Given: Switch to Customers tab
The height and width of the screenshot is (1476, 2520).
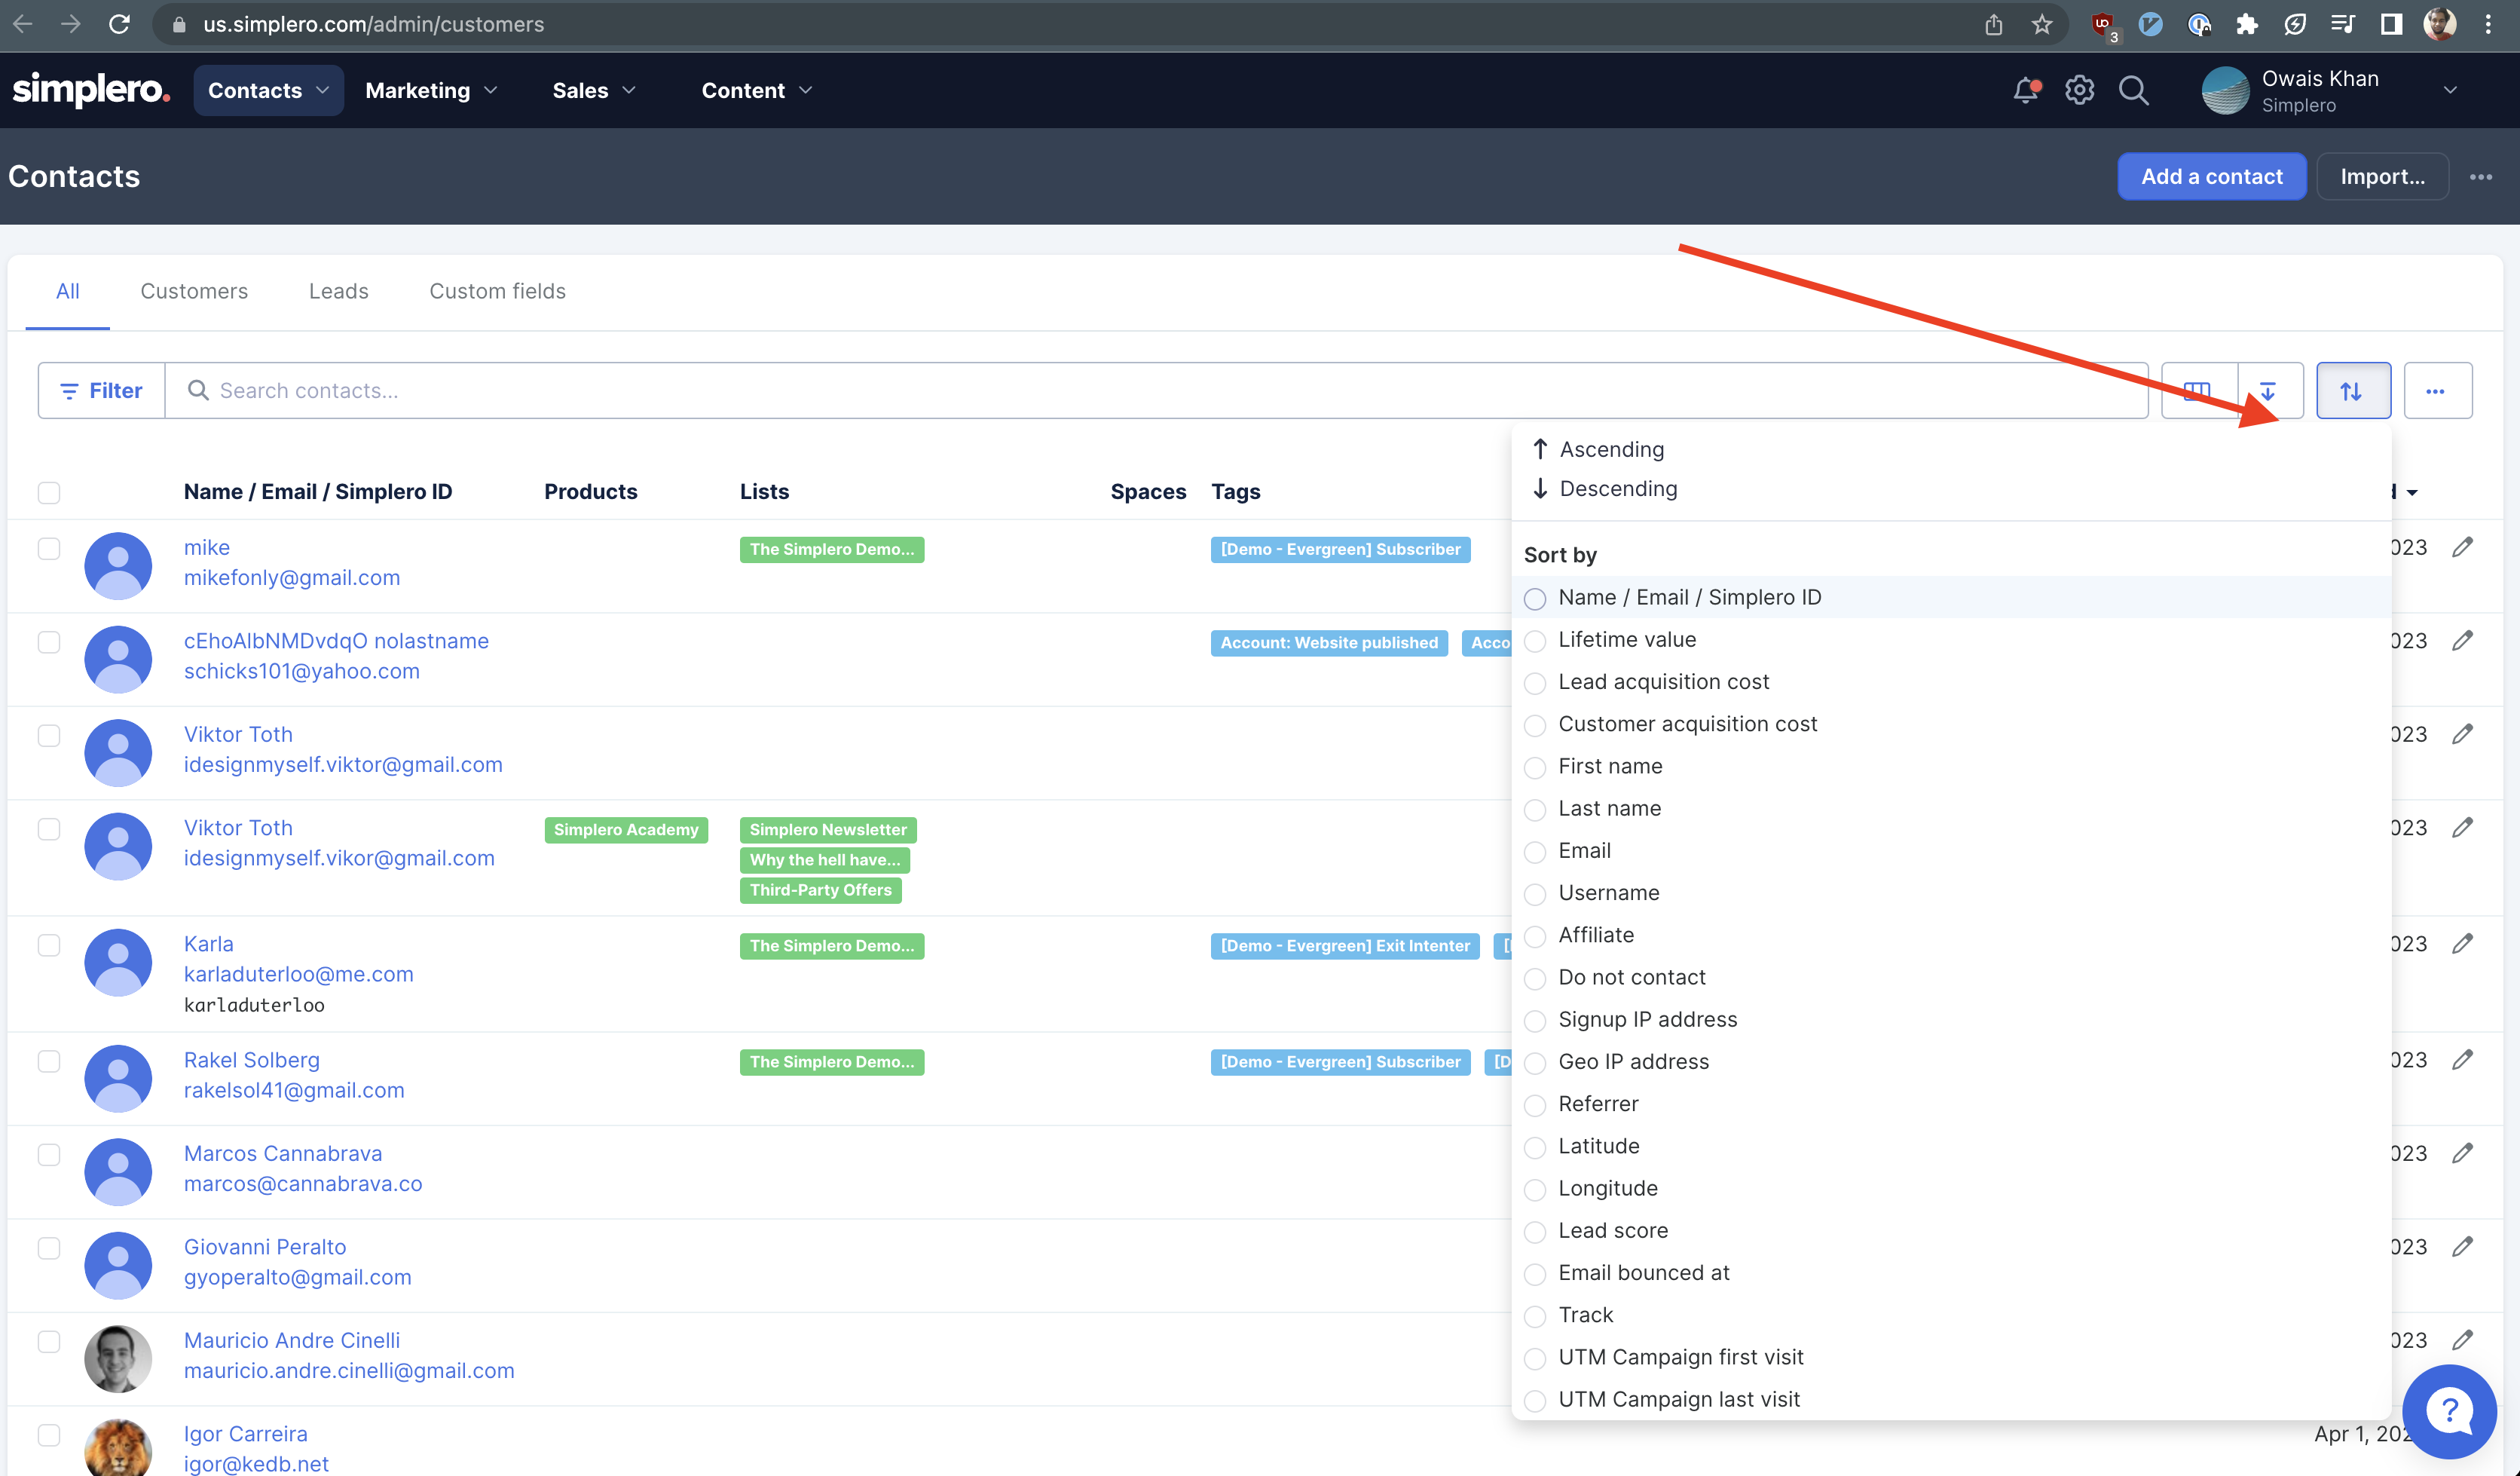Looking at the screenshot, I should tap(194, 291).
